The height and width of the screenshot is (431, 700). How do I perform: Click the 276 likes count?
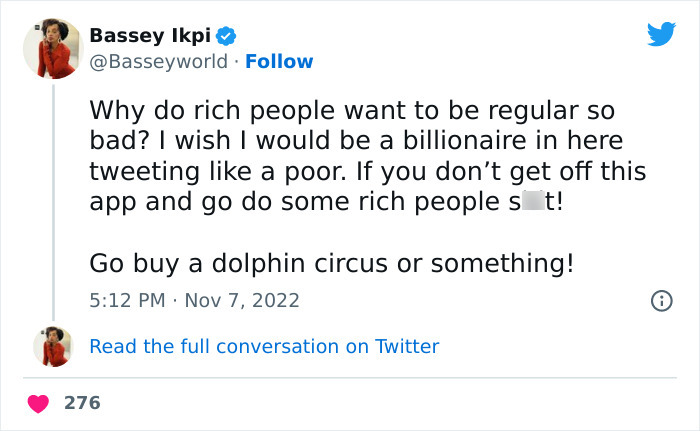[x=82, y=403]
